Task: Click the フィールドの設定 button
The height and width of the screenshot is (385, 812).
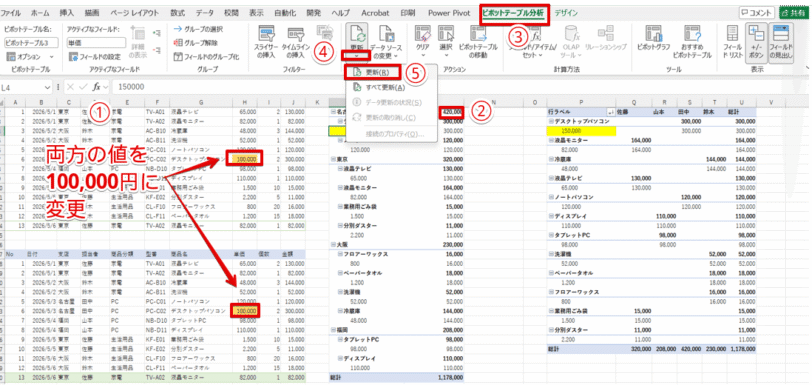Action: pos(95,56)
